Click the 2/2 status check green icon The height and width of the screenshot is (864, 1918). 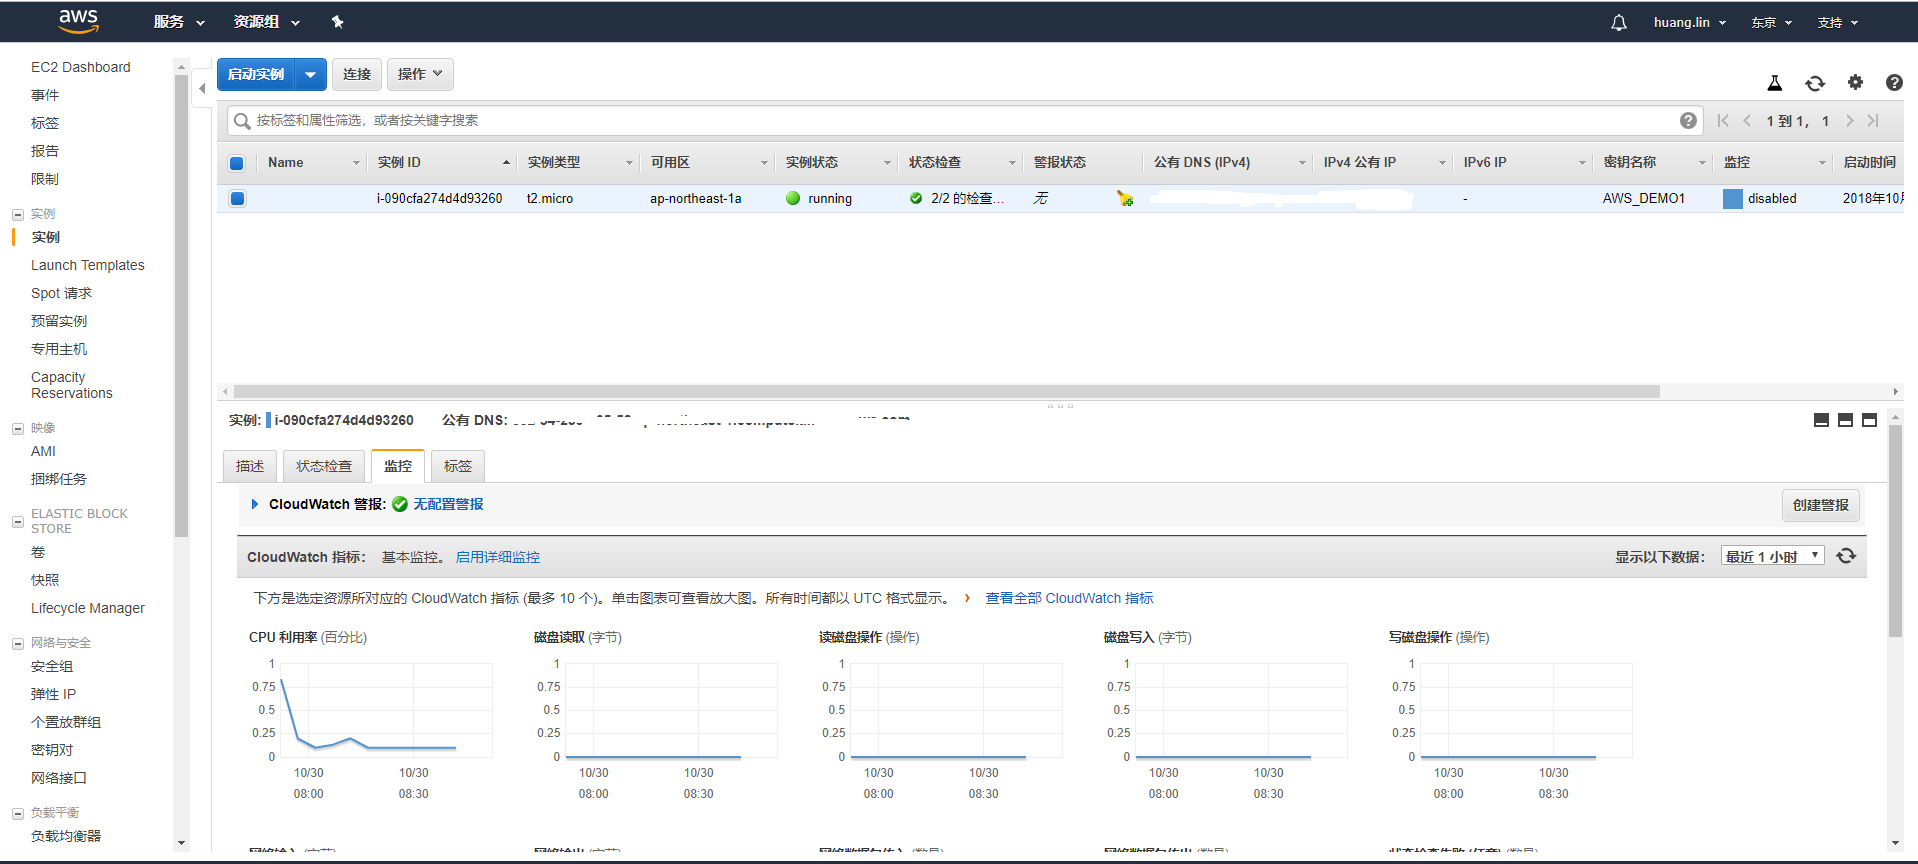tap(916, 198)
